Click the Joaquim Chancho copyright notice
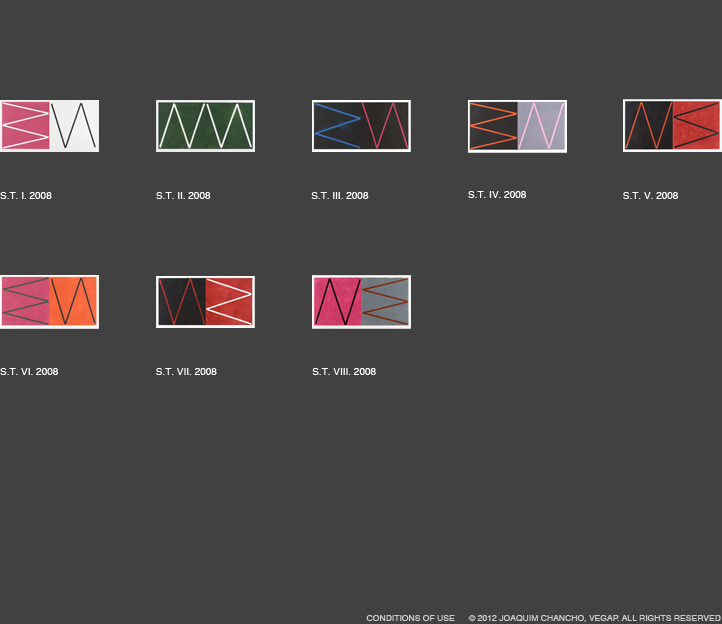722x624 pixels. click(594, 618)
